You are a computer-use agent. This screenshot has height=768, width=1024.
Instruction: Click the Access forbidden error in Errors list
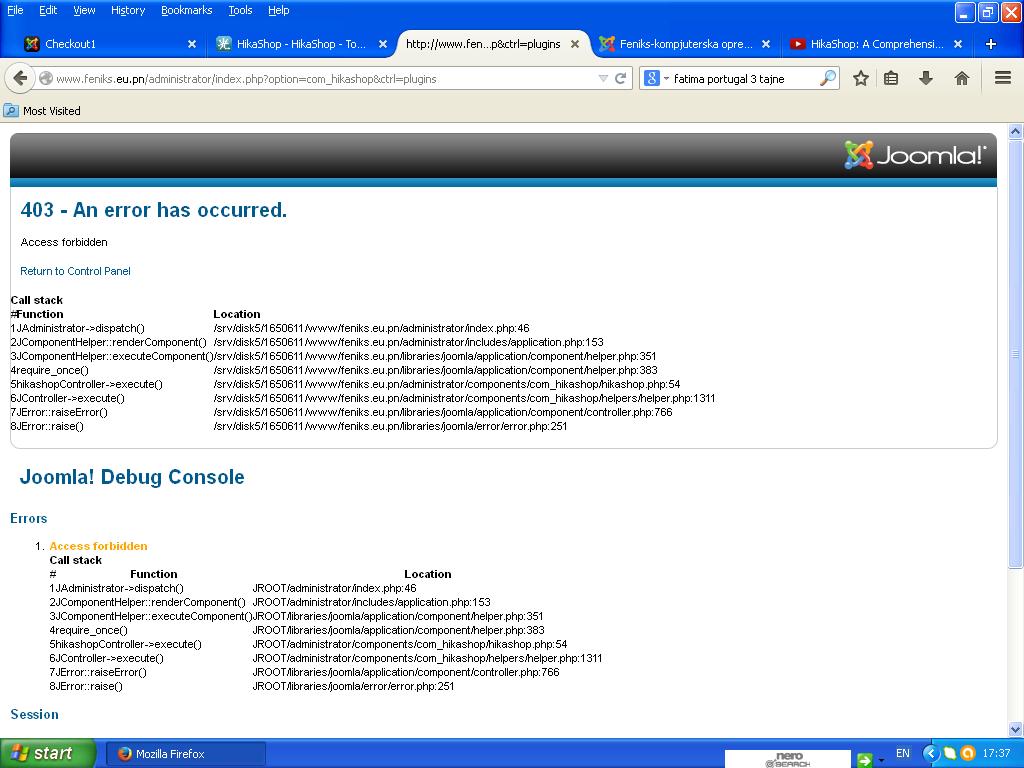(x=98, y=546)
